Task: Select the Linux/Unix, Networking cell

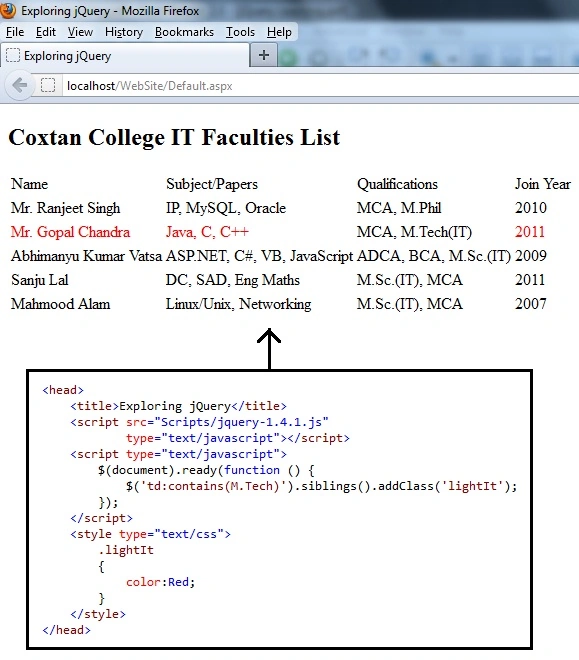Action: point(239,304)
